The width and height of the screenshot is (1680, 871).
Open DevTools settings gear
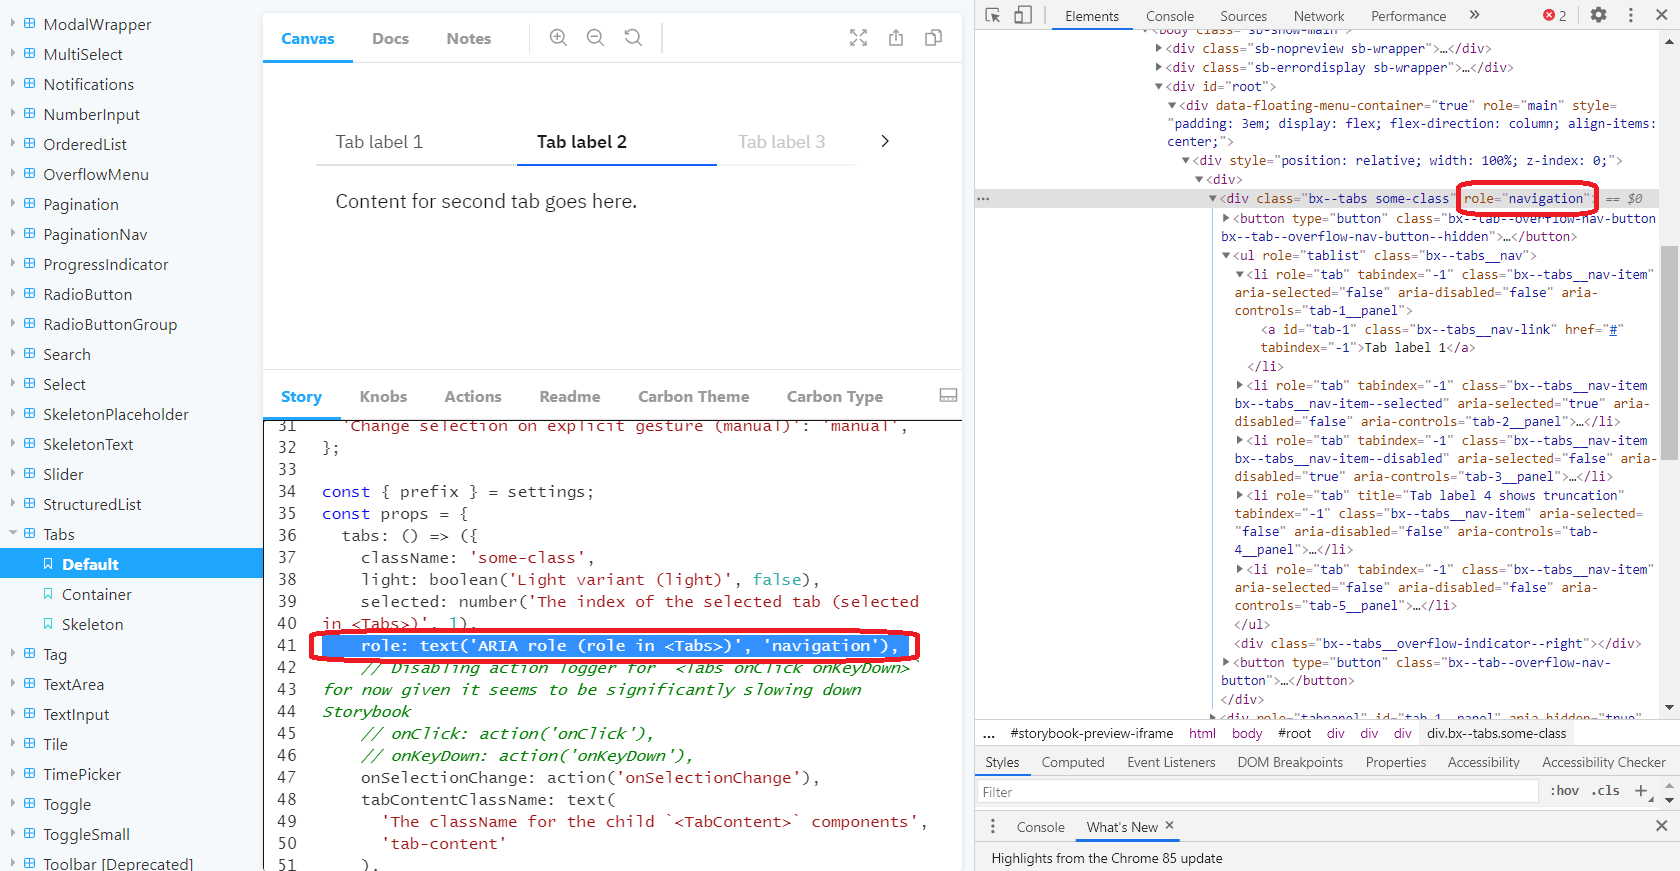click(x=1599, y=15)
